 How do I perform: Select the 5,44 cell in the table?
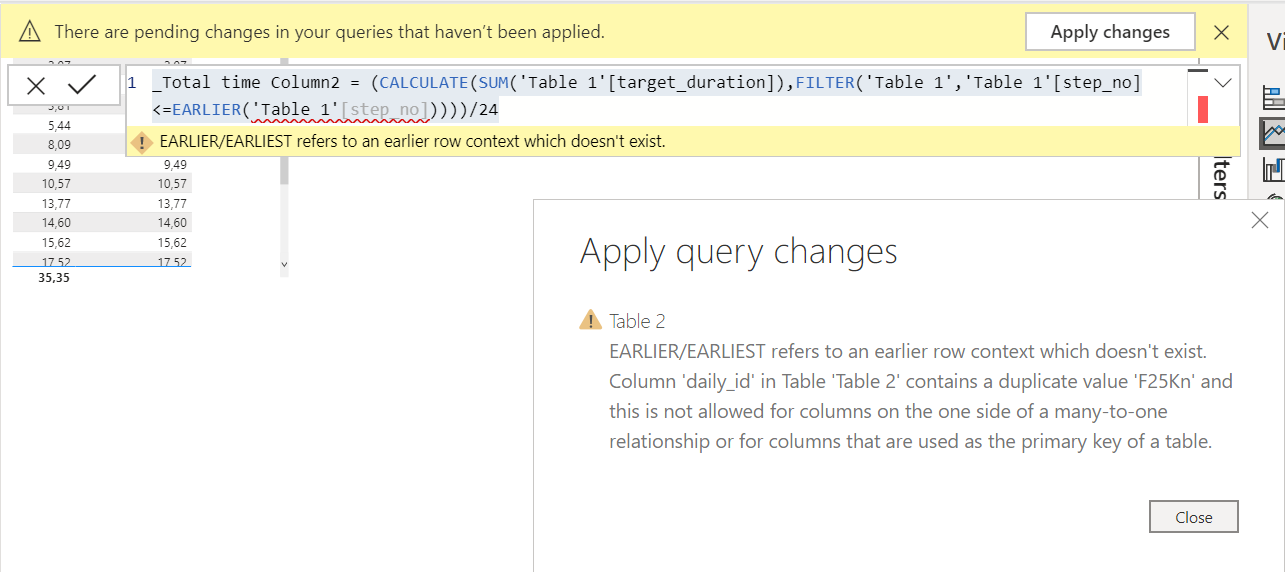(58, 125)
